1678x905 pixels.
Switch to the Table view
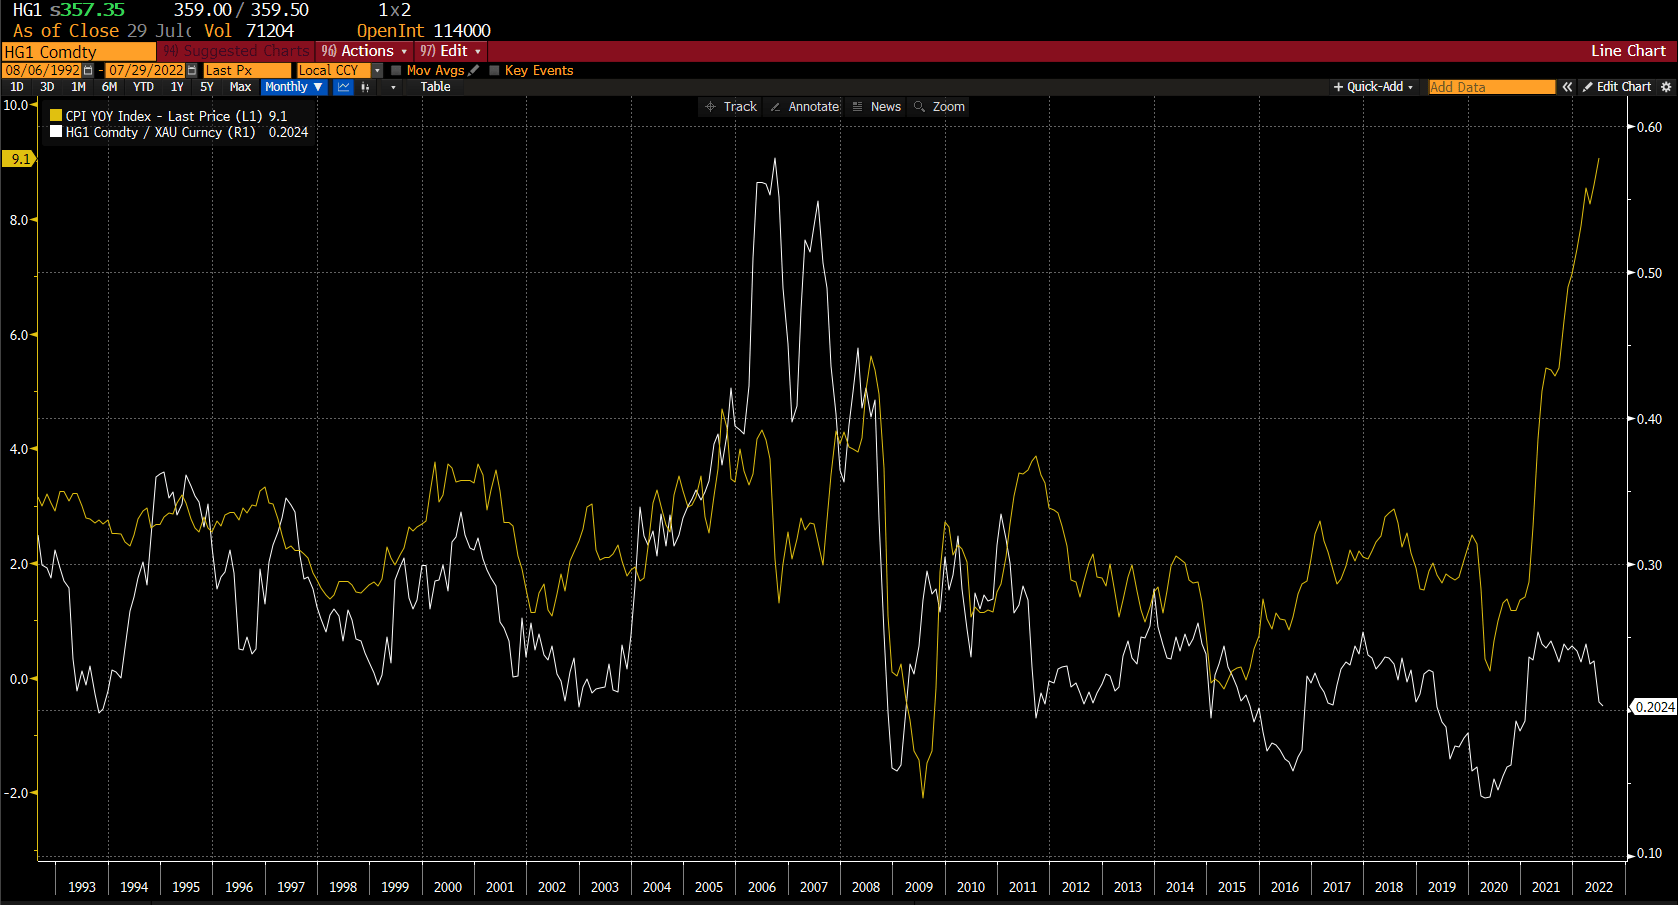coord(435,87)
